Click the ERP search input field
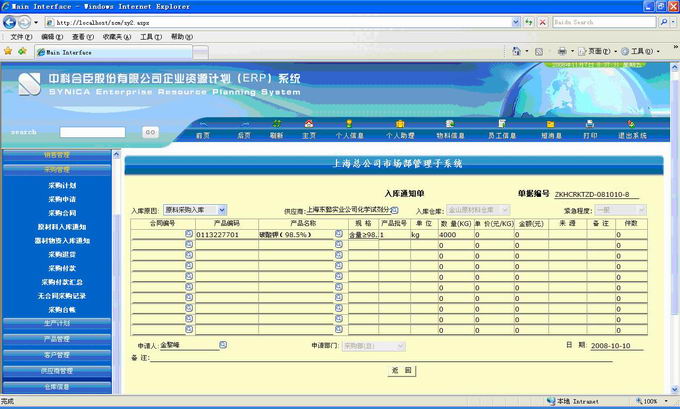 click(x=92, y=132)
